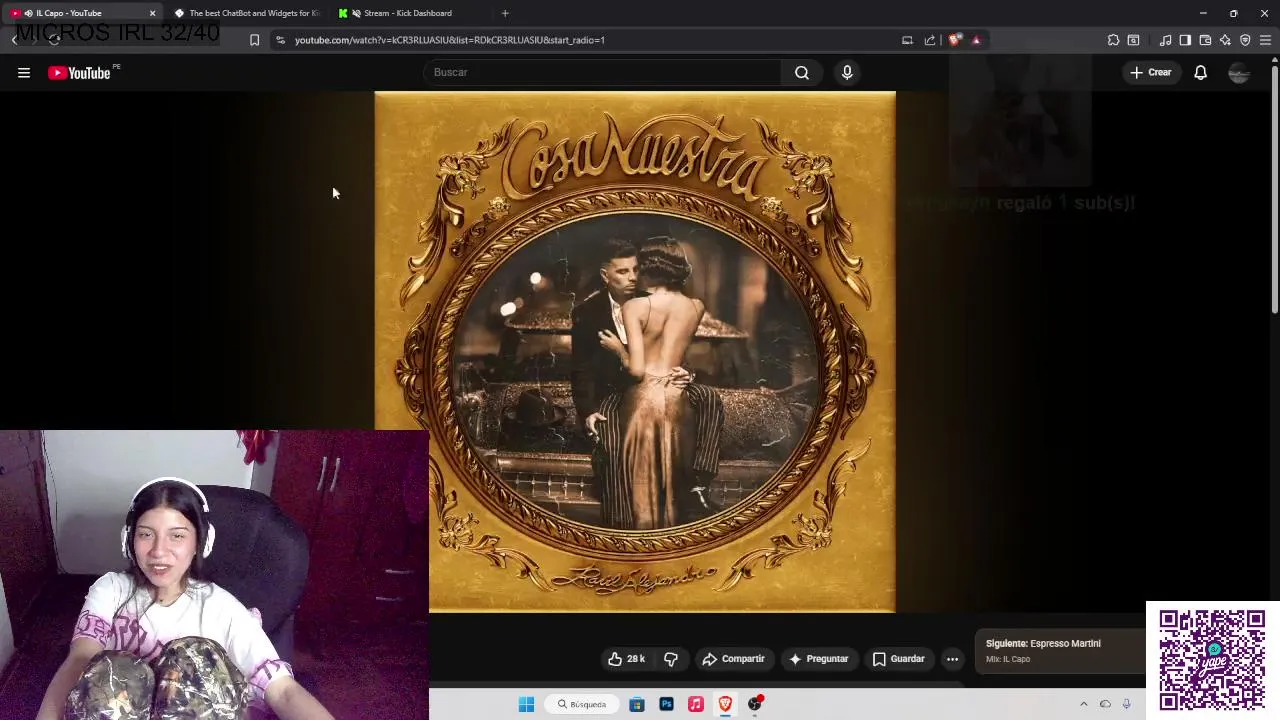
Task: Open site settings icon beside URL
Action: tap(280, 40)
